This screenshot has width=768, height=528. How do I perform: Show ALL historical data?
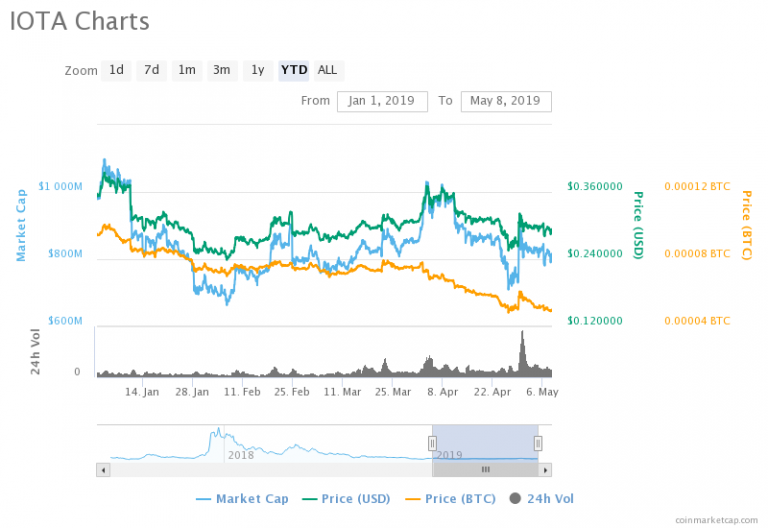(327, 70)
